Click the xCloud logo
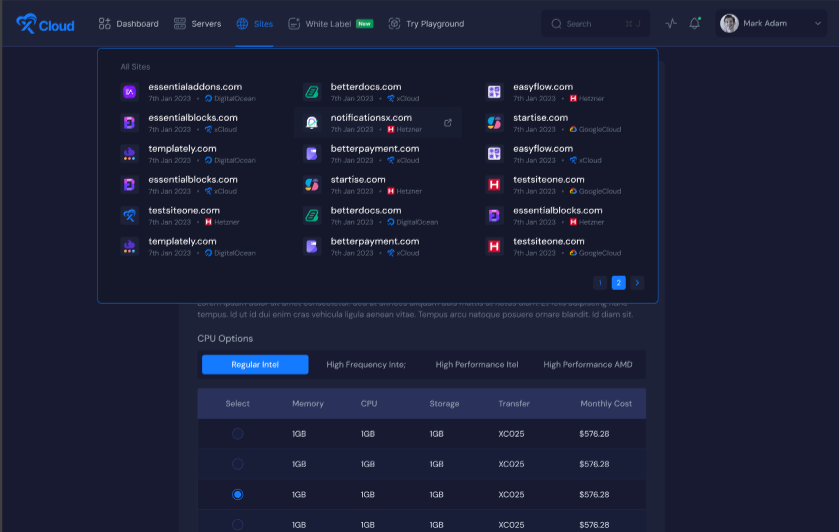This screenshot has width=839, height=532. [45, 24]
